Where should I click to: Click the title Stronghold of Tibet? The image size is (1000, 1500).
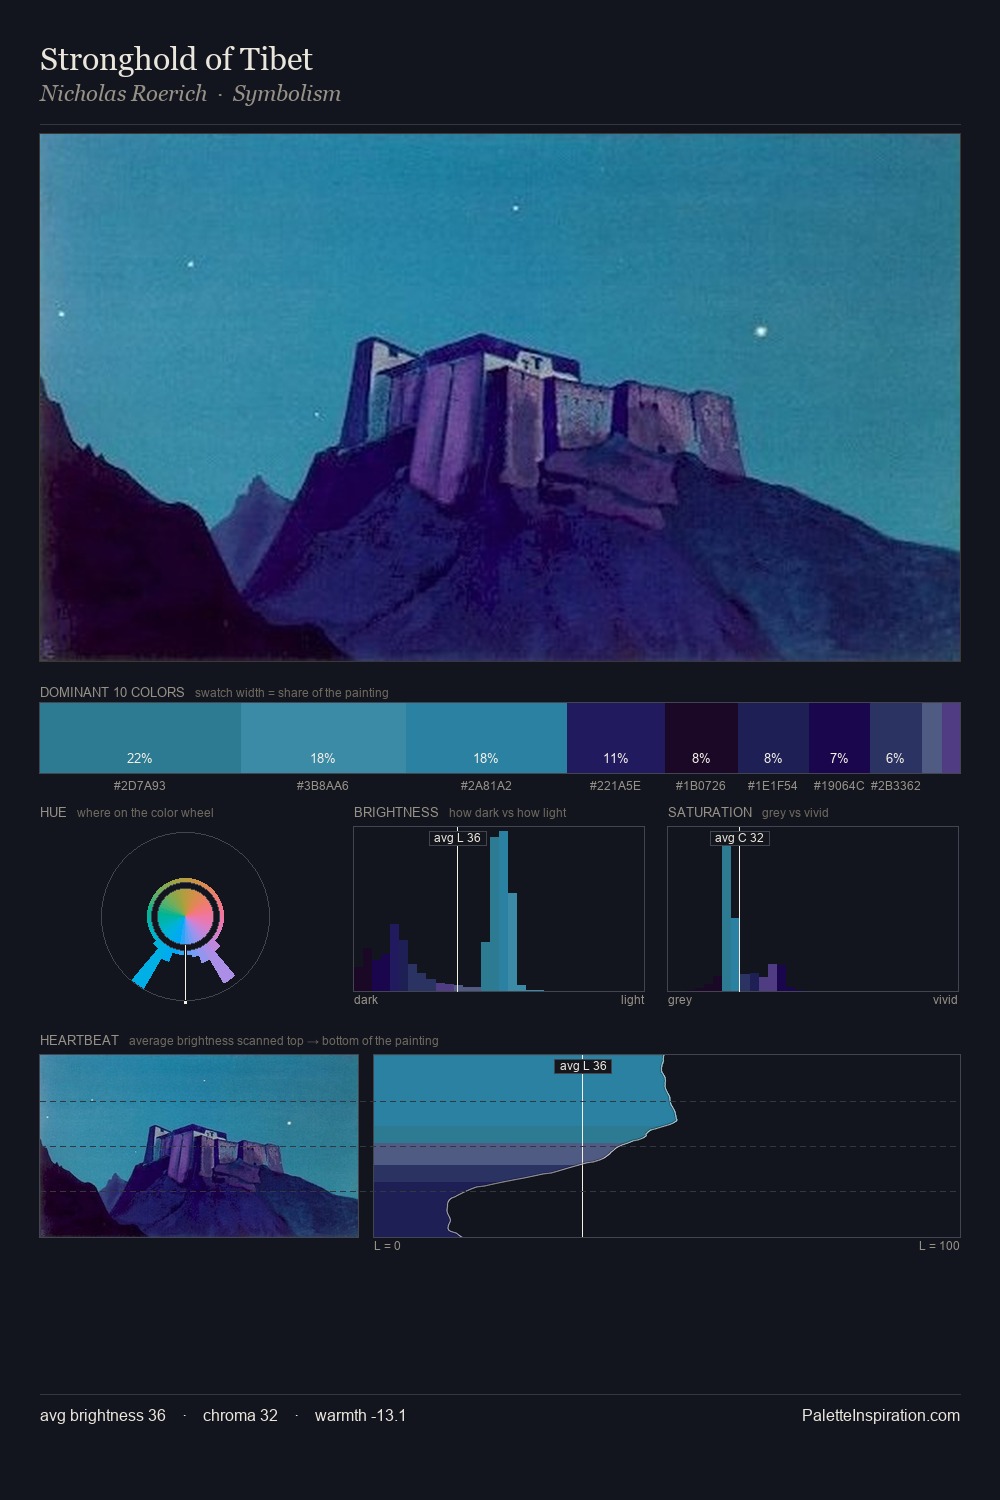(176, 60)
